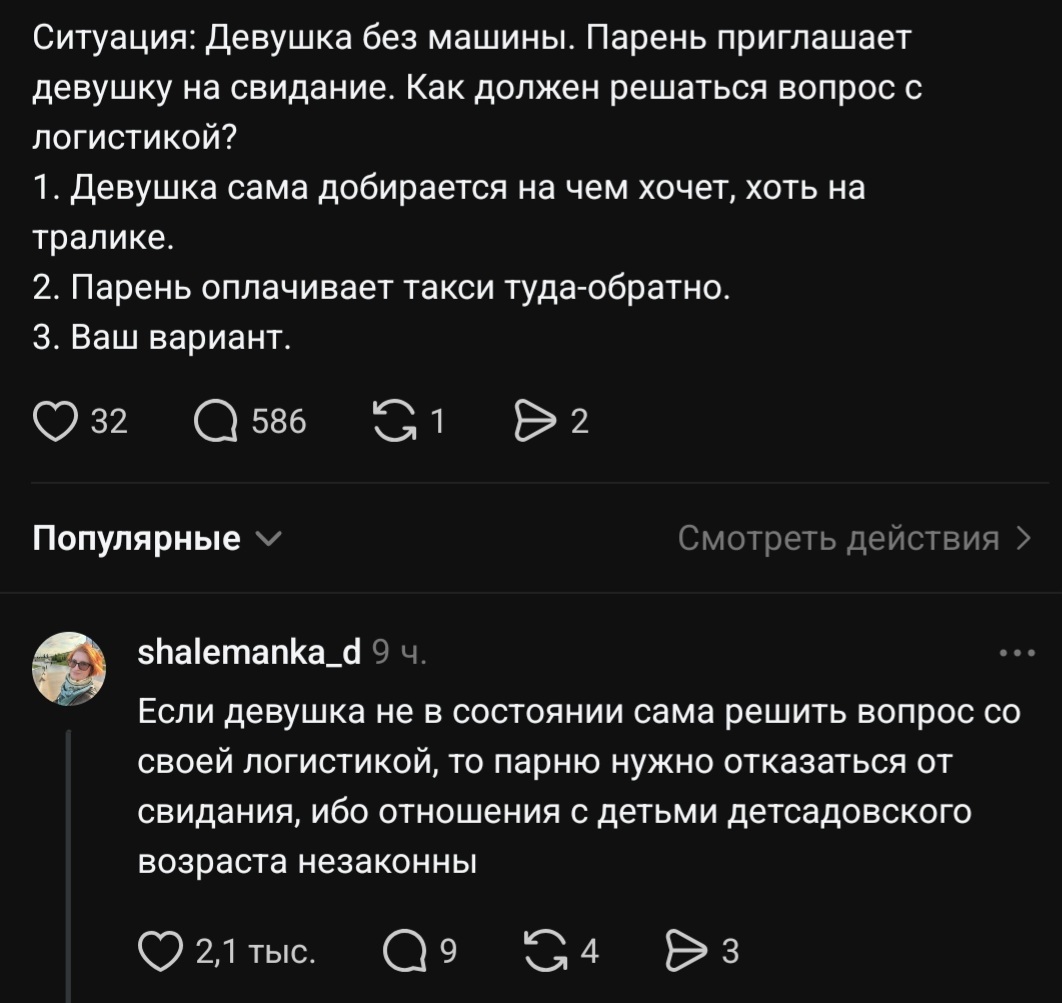Repost the main post using repost icon
Screen dimensions: 1062x1003
(394, 421)
